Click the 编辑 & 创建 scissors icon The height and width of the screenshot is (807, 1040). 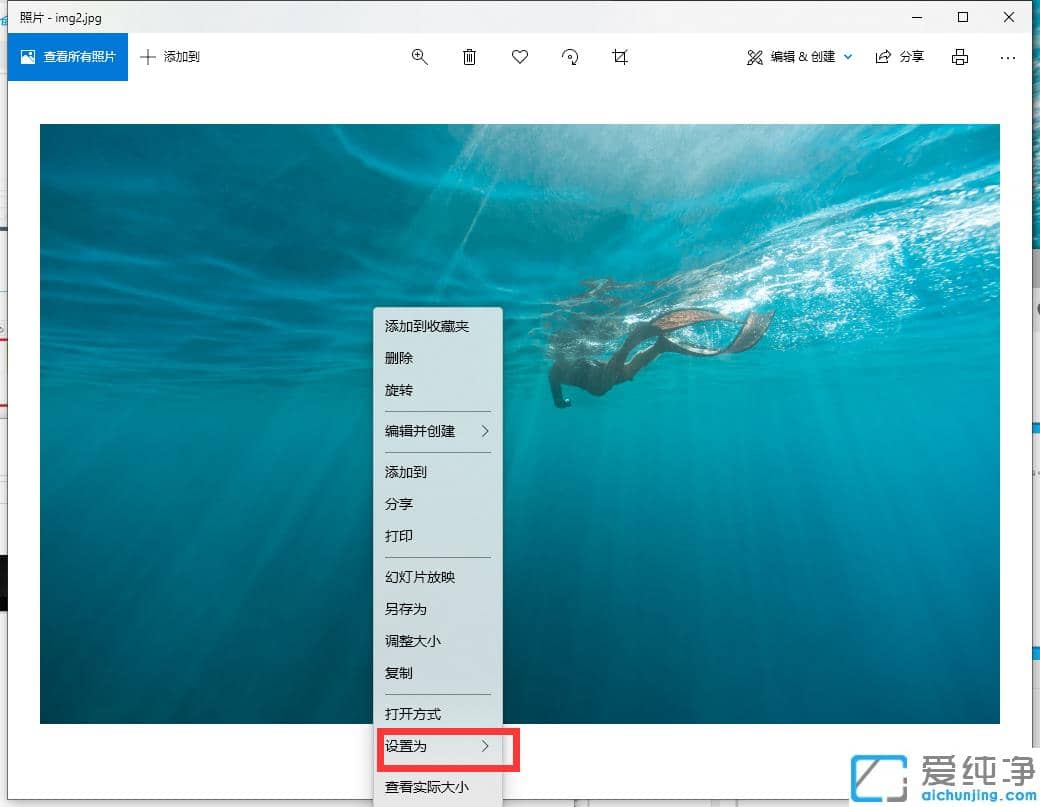coord(755,56)
